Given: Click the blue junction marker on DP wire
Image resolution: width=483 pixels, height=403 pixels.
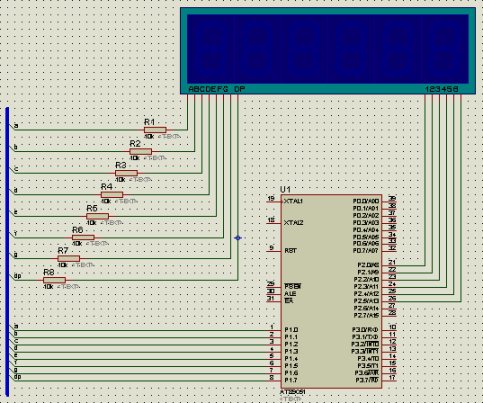Looking at the screenshot, I should (x=238, y=238).
